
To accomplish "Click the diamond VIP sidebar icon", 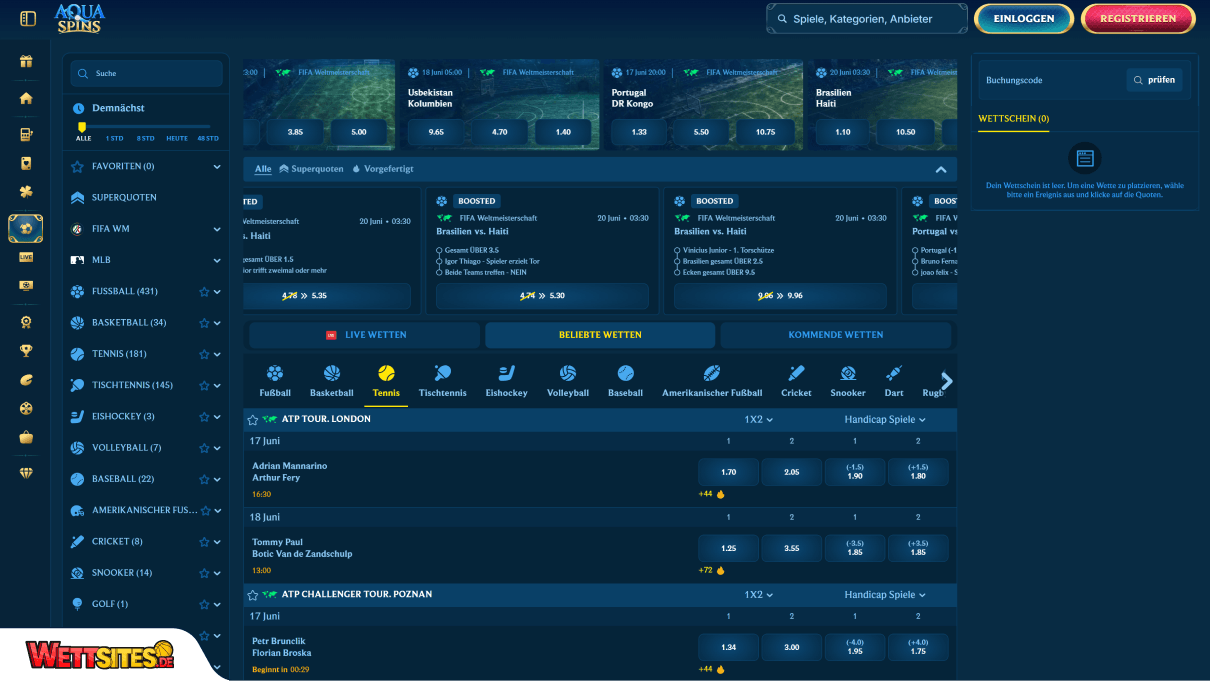I will (26, 473).
